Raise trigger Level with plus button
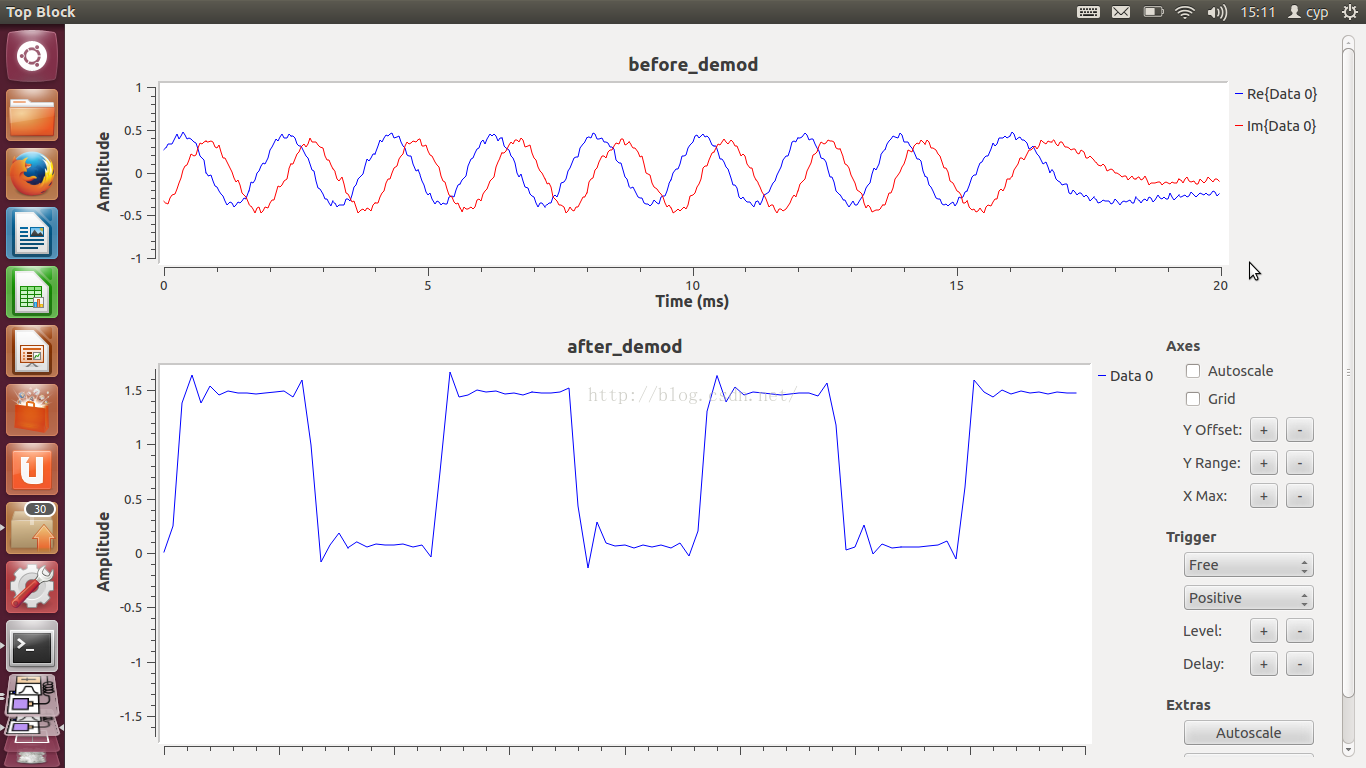 1264,631
